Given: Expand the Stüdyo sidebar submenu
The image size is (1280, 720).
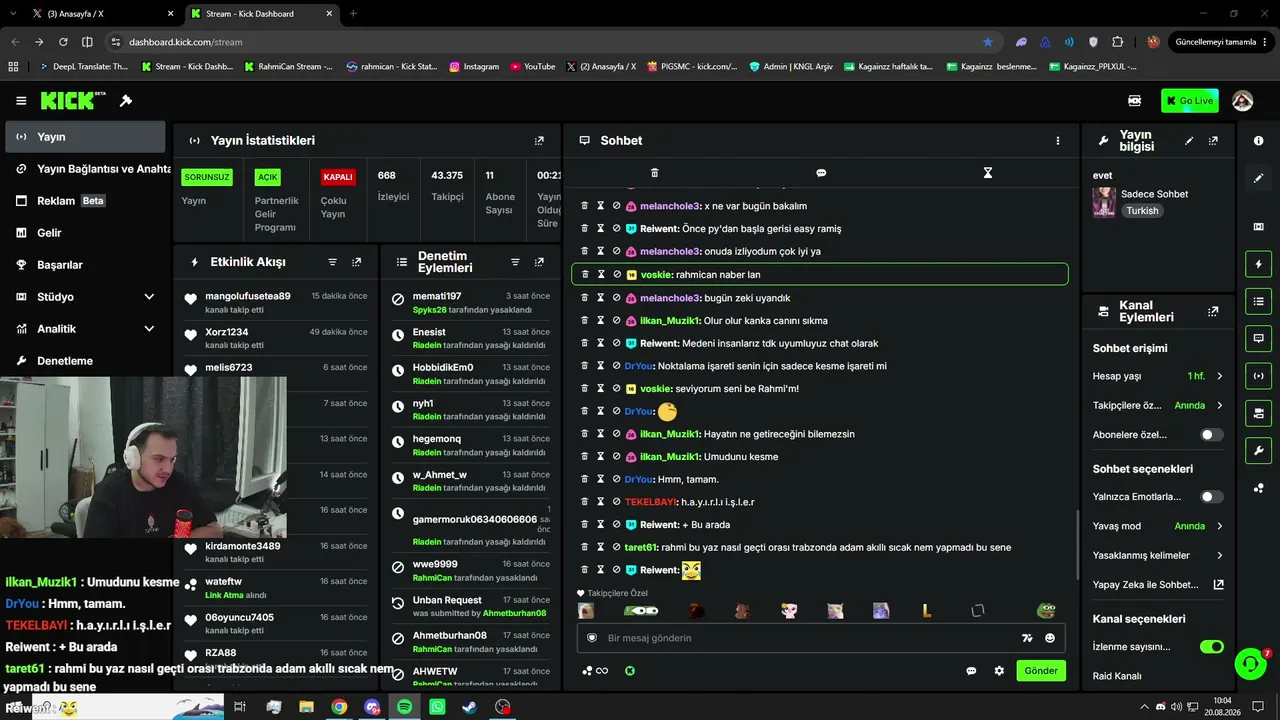Looking at the screenshot, I should [149, 297].
